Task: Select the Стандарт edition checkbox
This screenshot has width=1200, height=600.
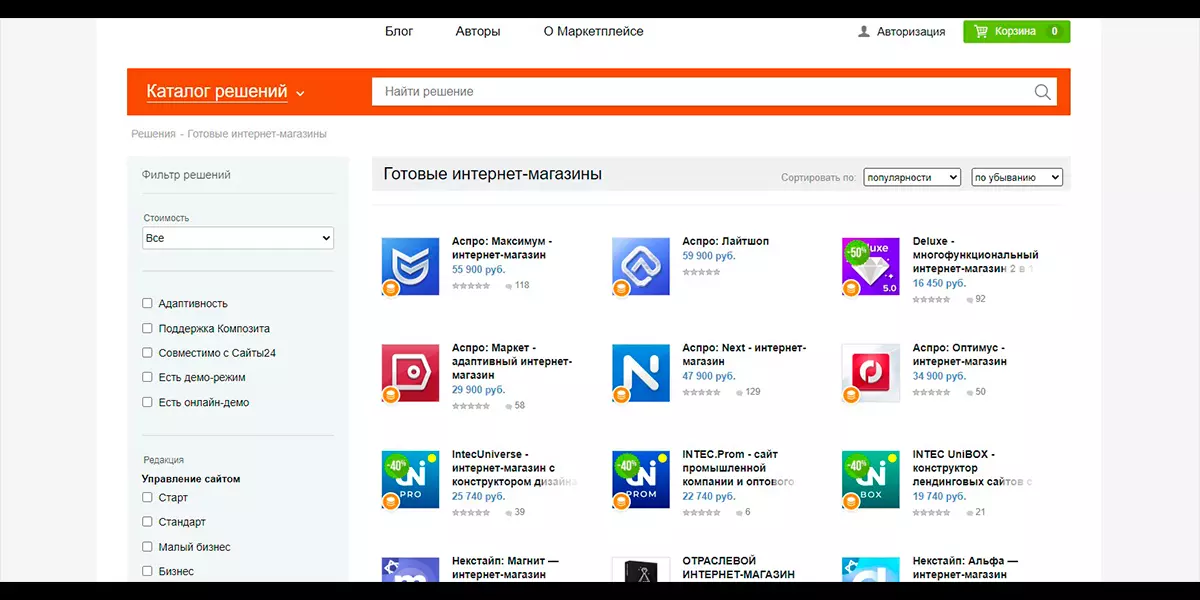Action: (x=148, y=522)
